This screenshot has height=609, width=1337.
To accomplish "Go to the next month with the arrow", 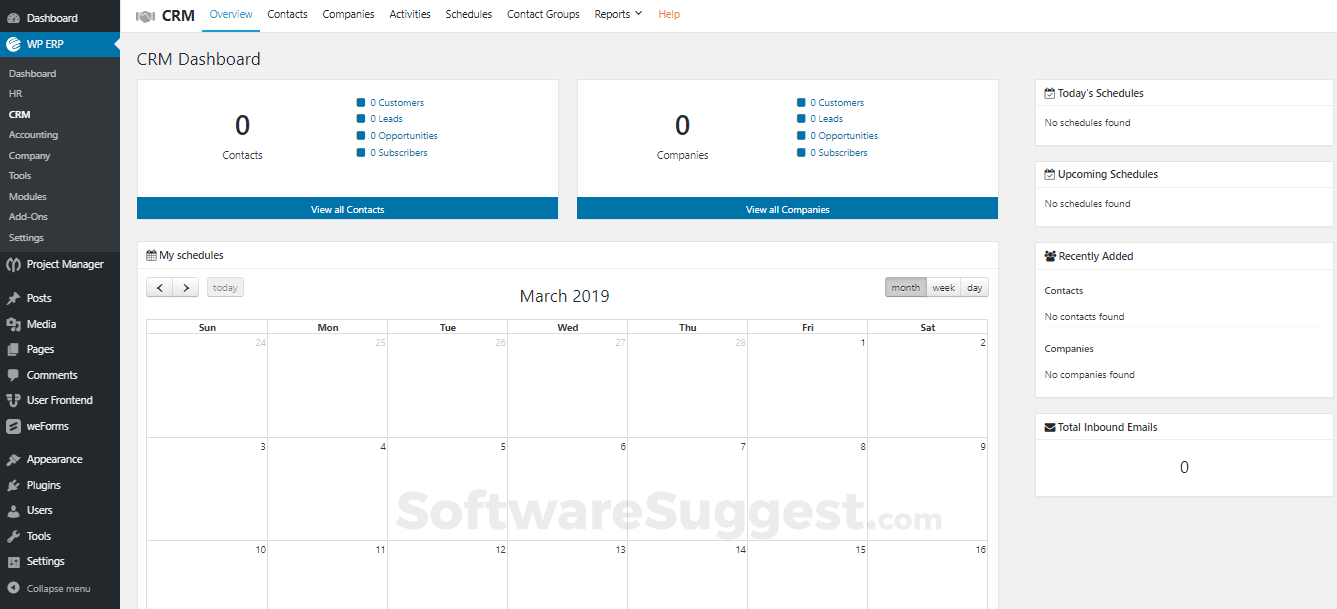I will click(186, 287).
